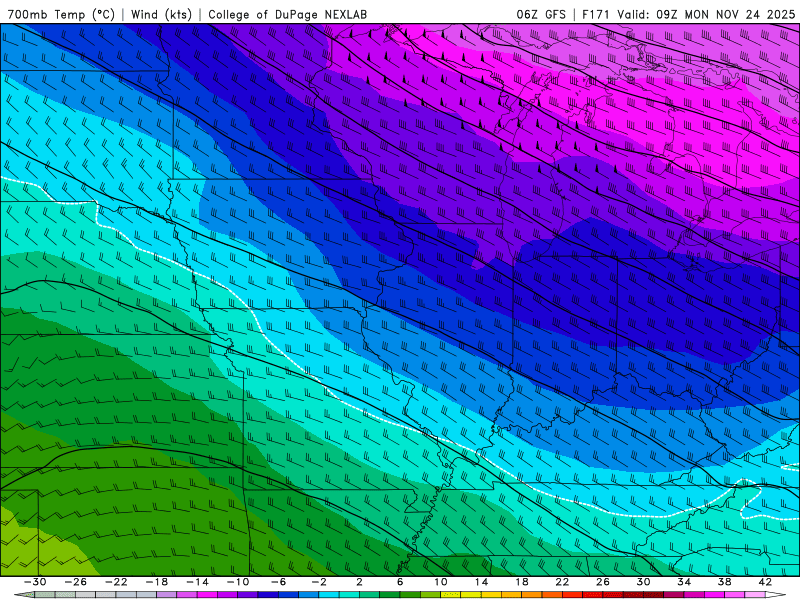Image resolution: width=800 pixels, height=600 pixels.
Task: Select the −6 label on the color scale
Action: coord(279,582)
